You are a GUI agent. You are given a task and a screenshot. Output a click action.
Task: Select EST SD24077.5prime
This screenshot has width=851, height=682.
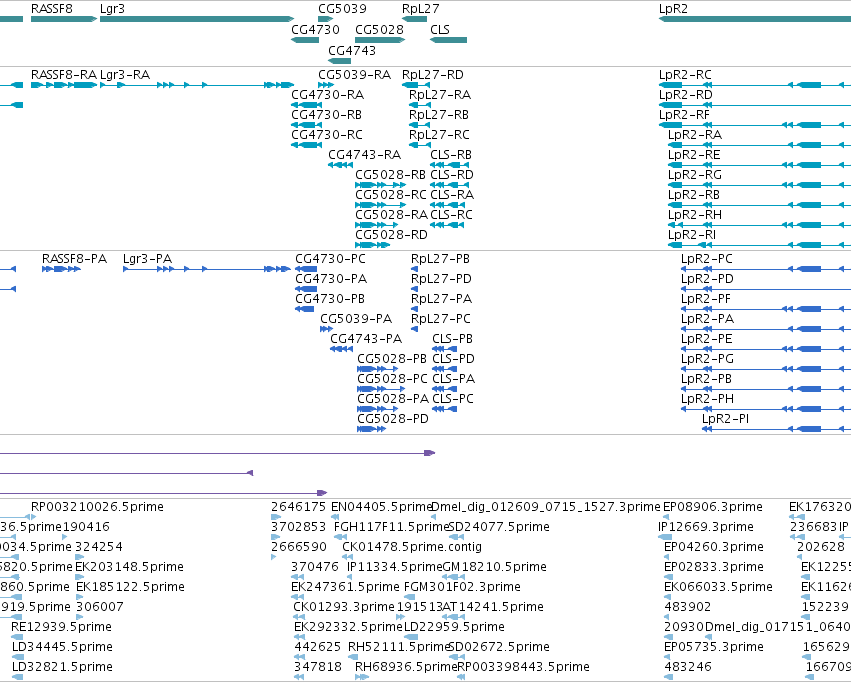click(x=500, y=527)
